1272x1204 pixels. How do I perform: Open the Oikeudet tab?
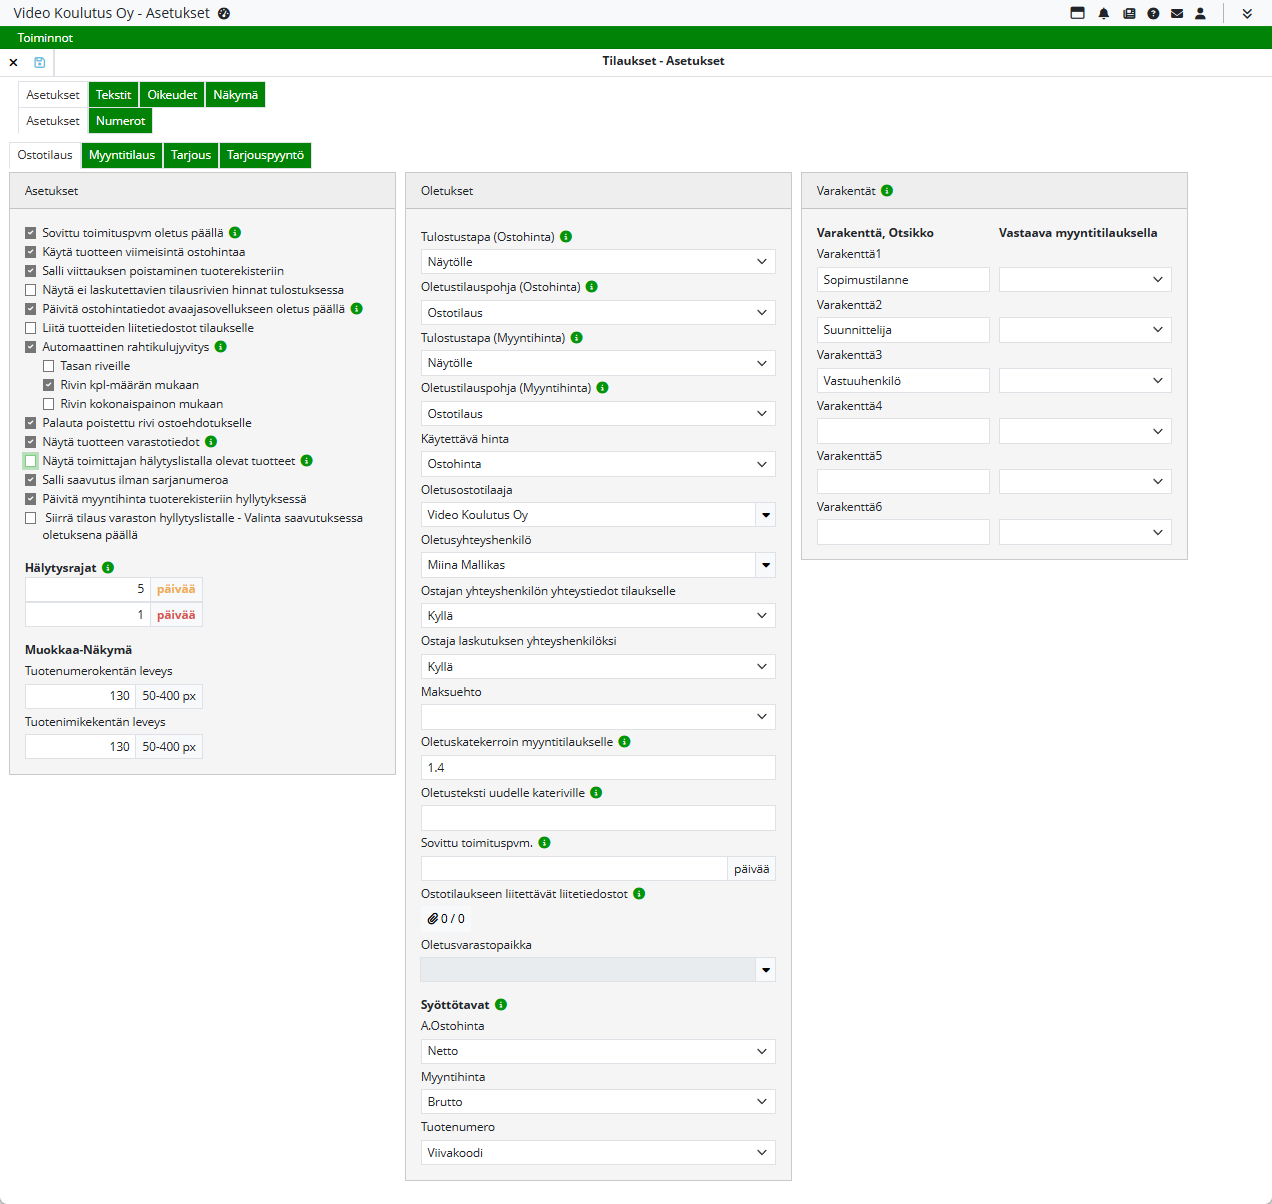172,95
